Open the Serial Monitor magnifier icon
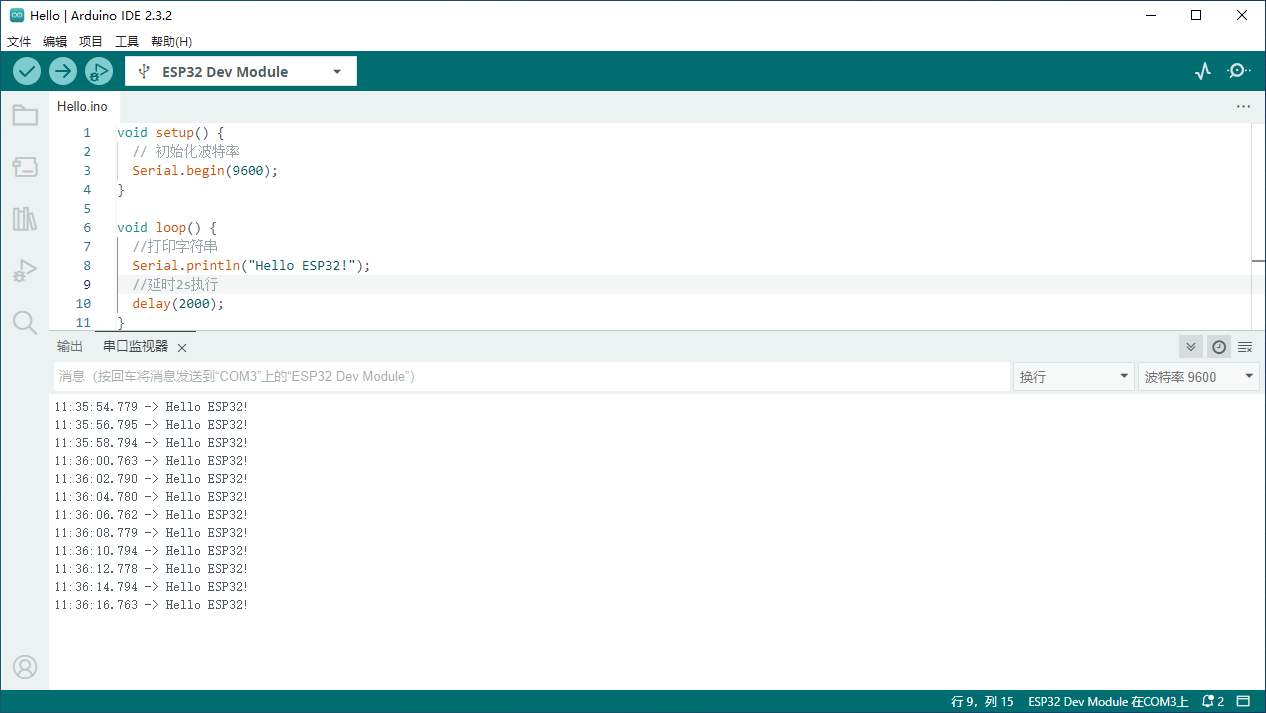1266x713 pixels. click(x=1239, y=71)
